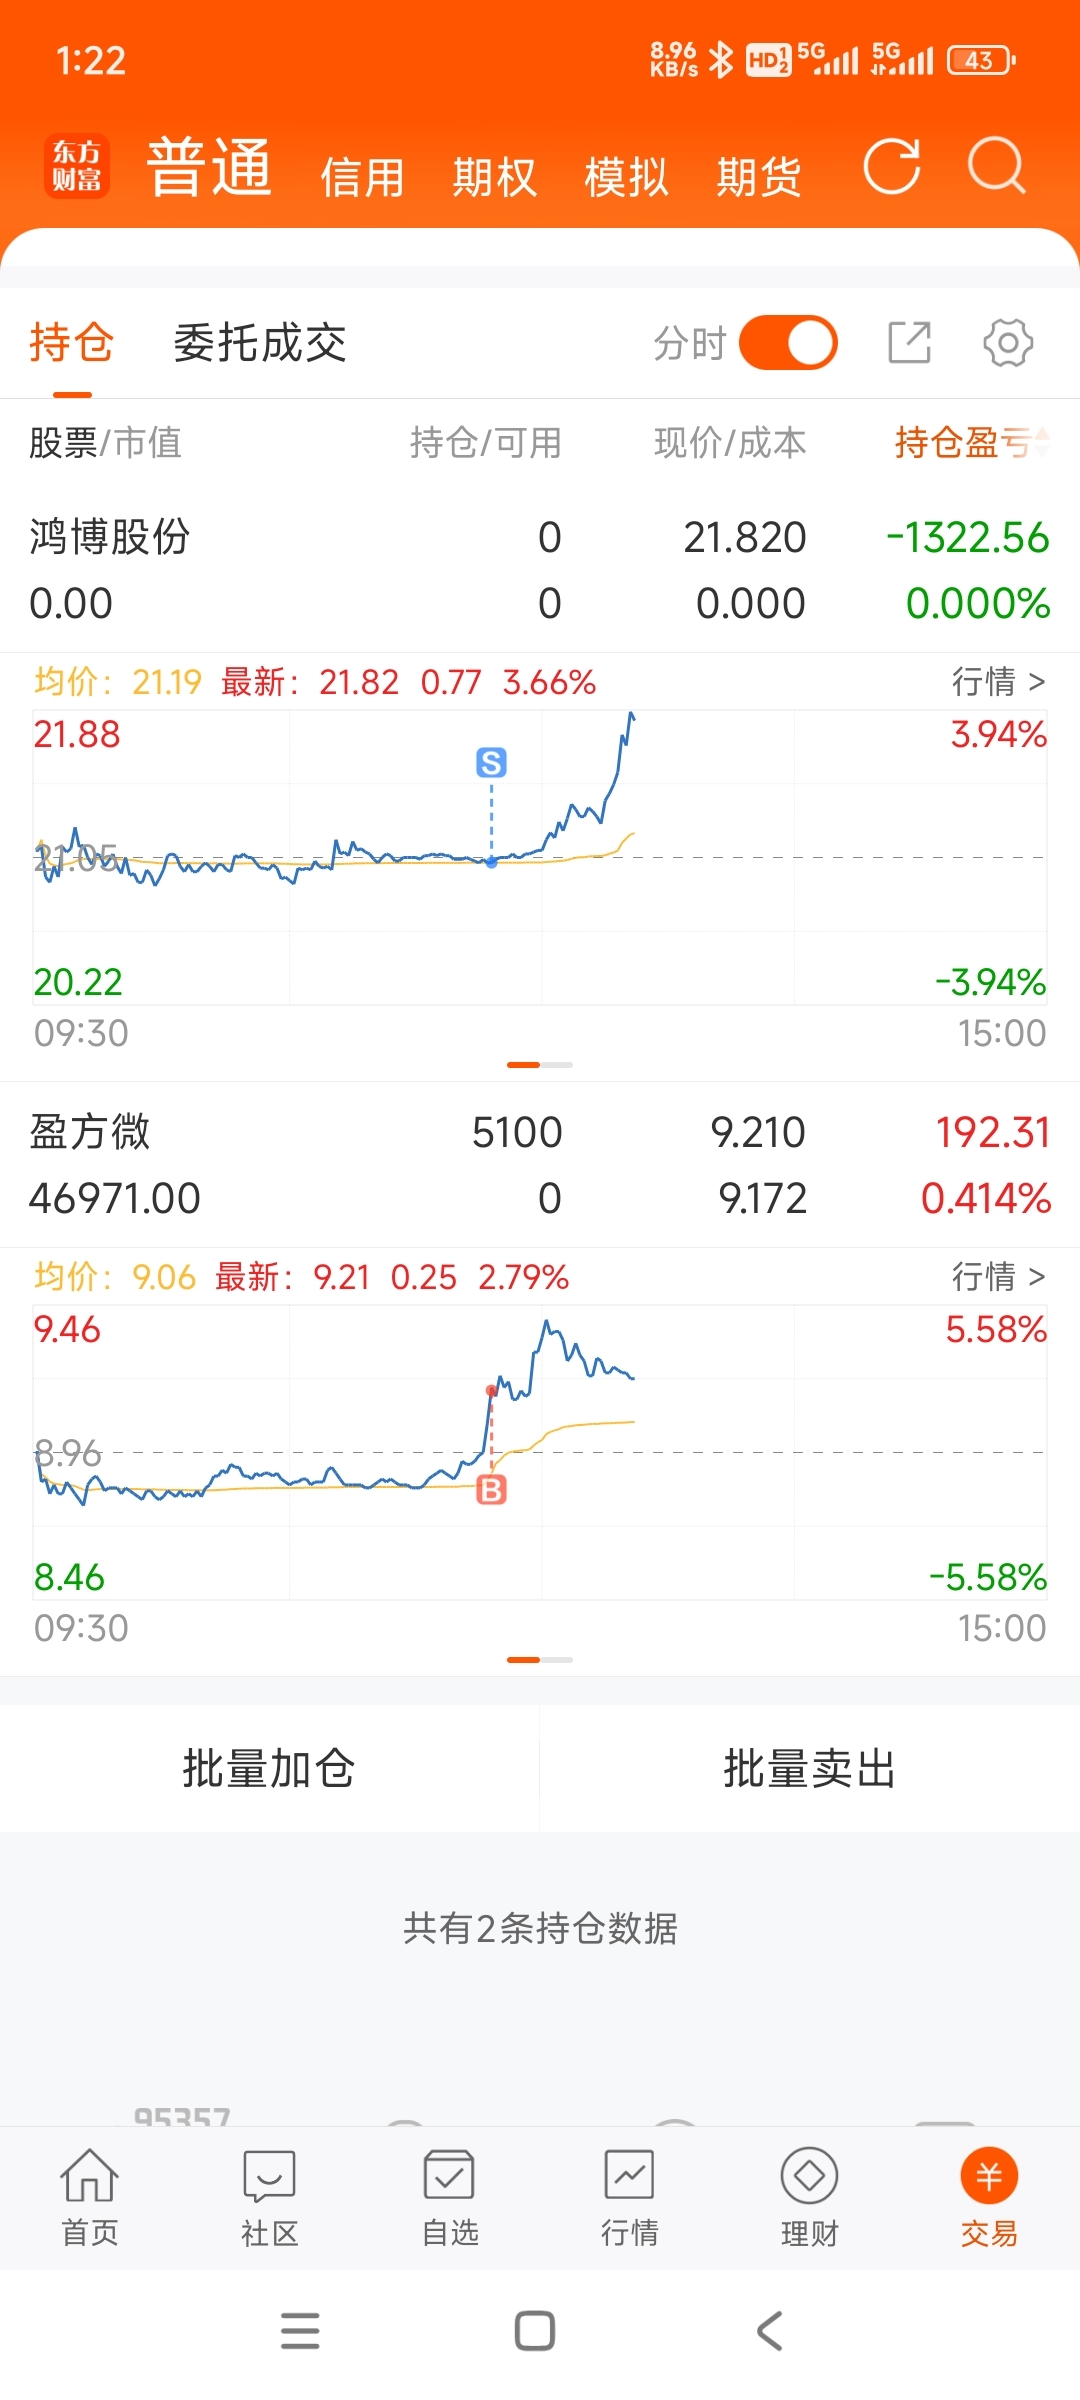The height and width of the screenshot is (2400, 1080).
Task: Tap the B buy marker on 盈方微 chart
Action: tap(491, 1490)
